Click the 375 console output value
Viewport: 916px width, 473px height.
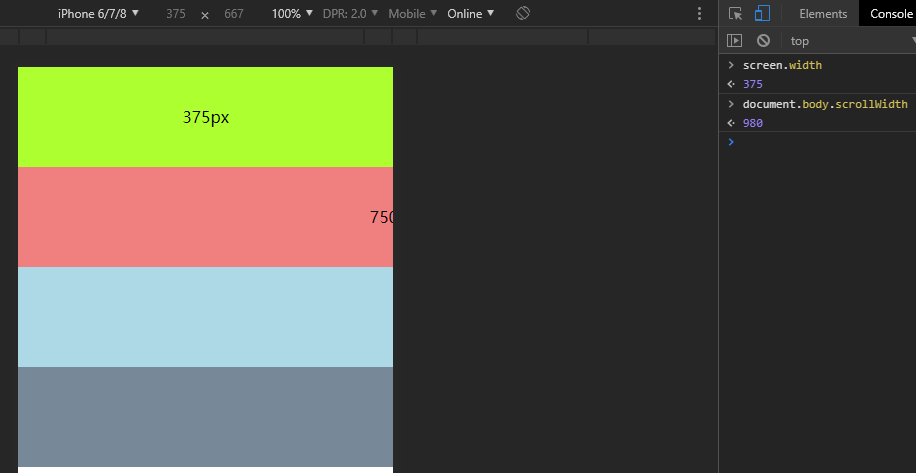click(752, 84)
